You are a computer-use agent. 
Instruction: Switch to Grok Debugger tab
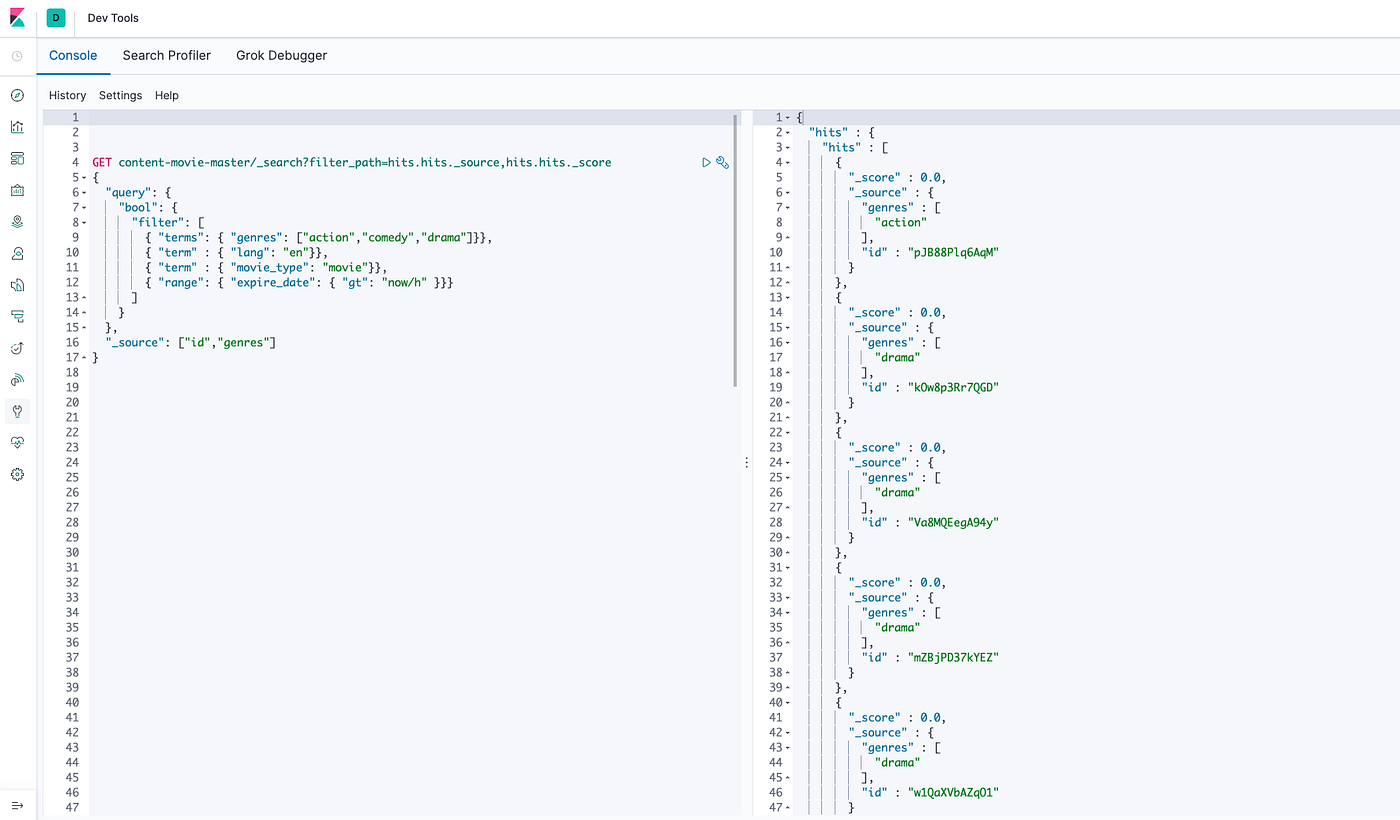click(x=282, y=55)
